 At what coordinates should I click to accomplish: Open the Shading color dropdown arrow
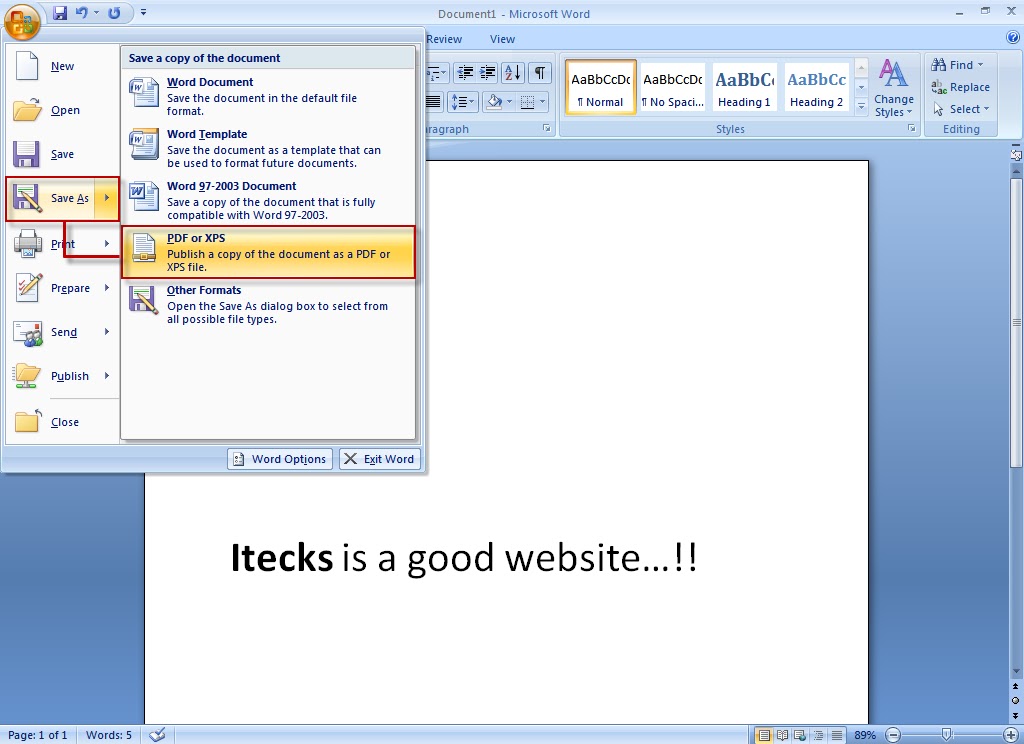[509, 102]
